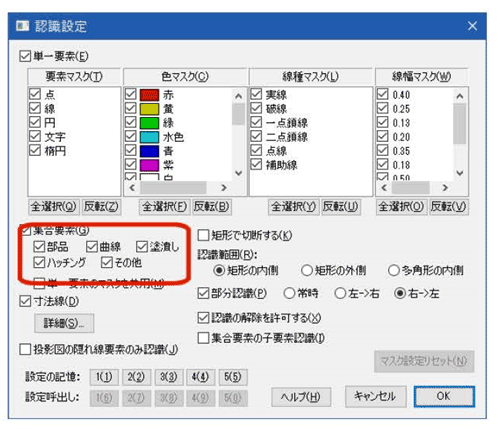Click 反転(B) under color mask

pos(212,207)
